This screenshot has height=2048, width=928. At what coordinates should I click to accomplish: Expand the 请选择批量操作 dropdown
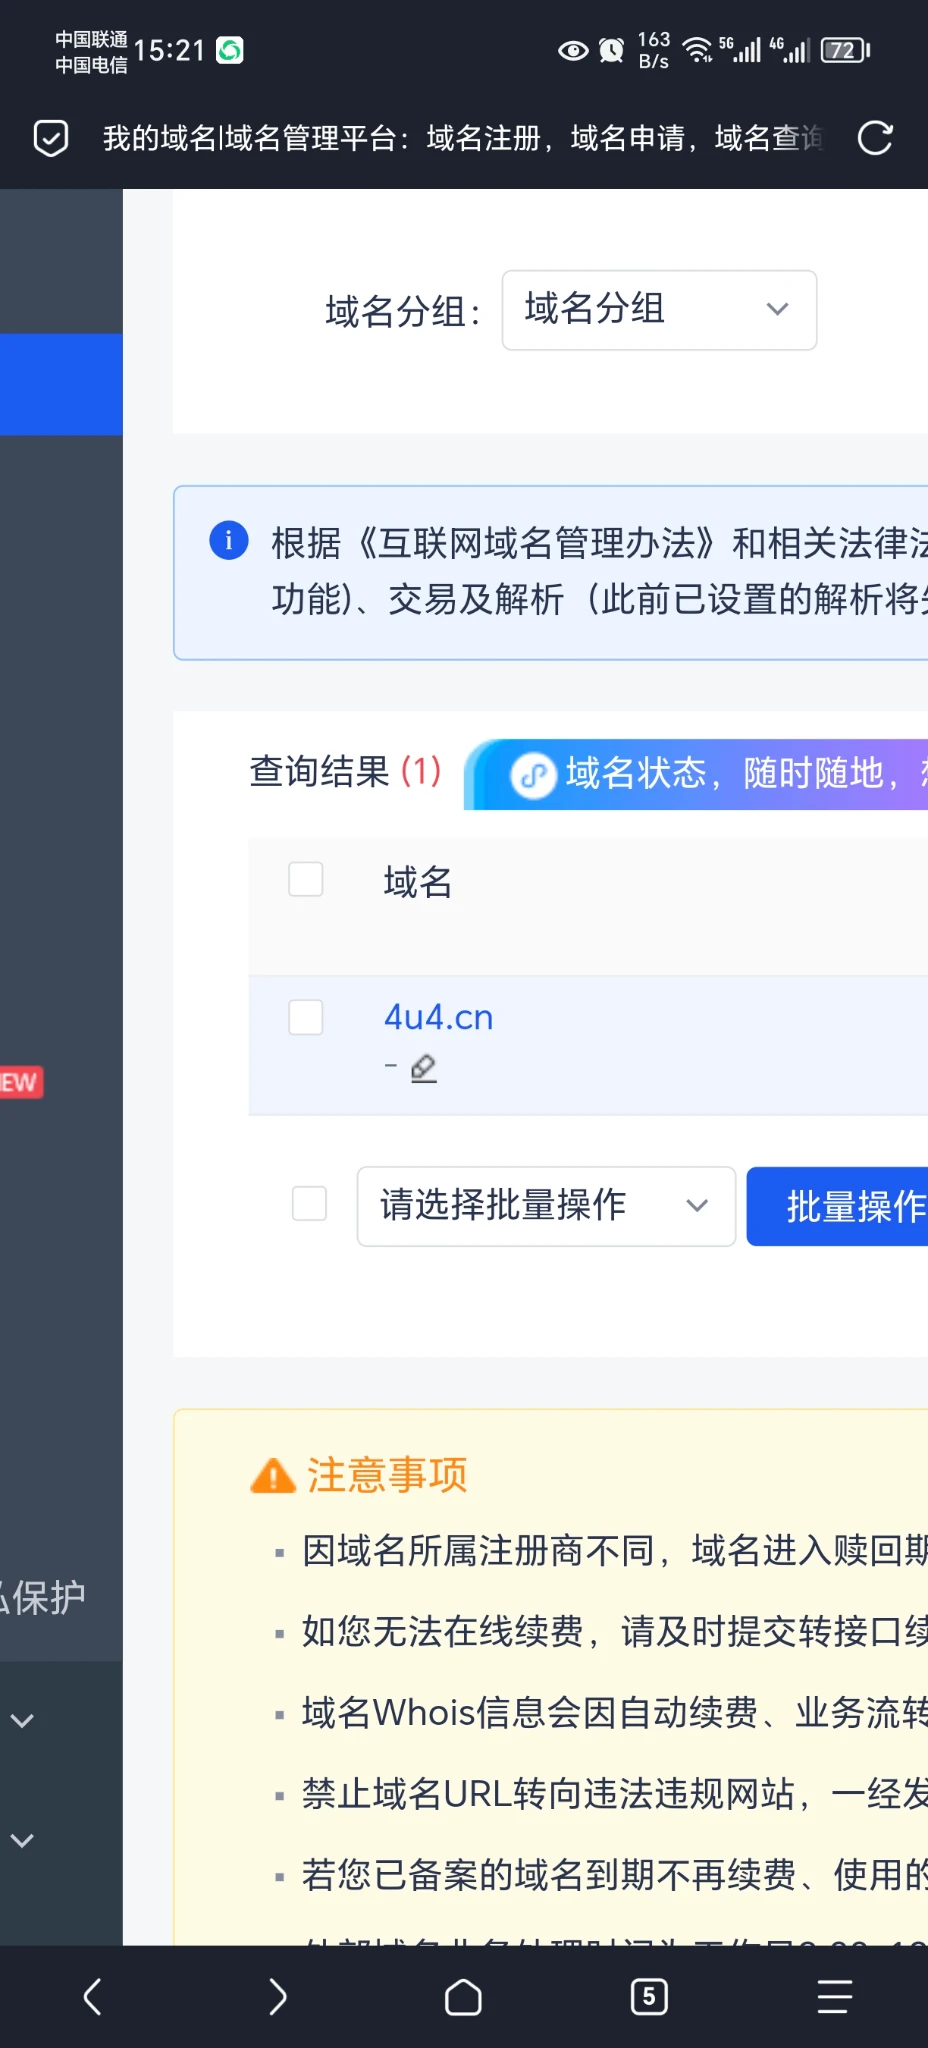[546, 1206]
